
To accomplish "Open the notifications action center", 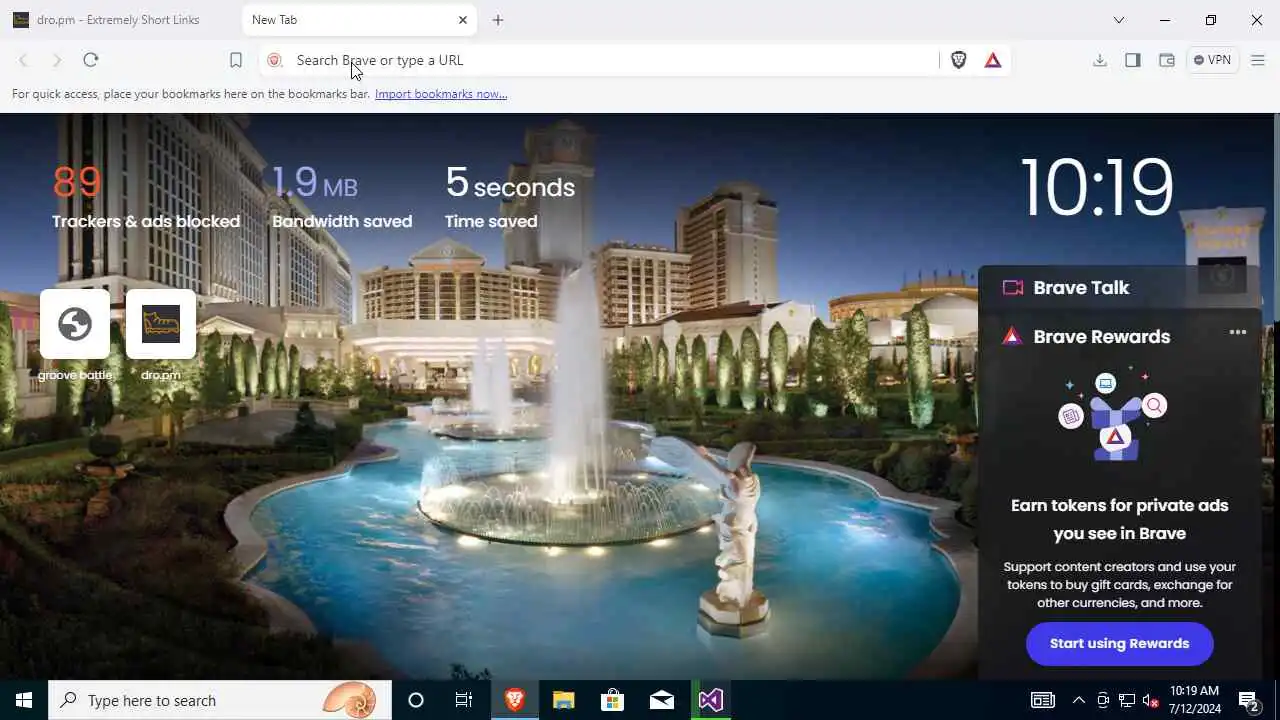I will coord(1249,700).
